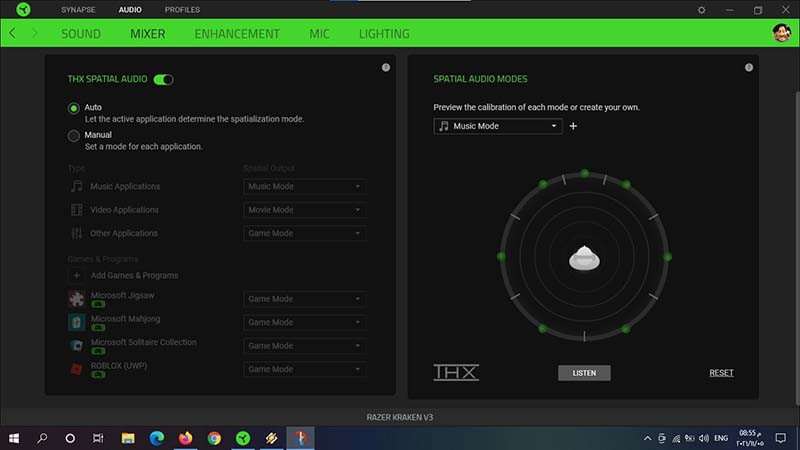Image resolution: width=800 pixels, height=450 pixels.
Task: Click the top-left green speaker dot on circle
Action: [542, 184]
